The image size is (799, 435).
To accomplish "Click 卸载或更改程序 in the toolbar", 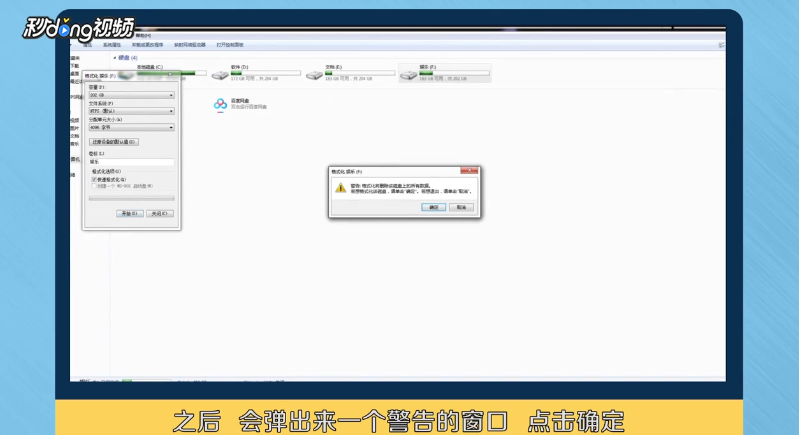I will (x=148, y=45).
